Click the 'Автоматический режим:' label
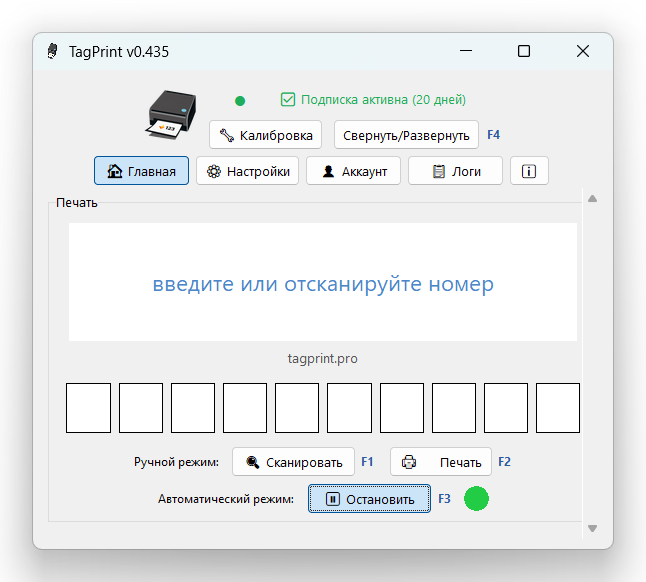646x582 pixels. pyautogui.click(x=226, y=499)
